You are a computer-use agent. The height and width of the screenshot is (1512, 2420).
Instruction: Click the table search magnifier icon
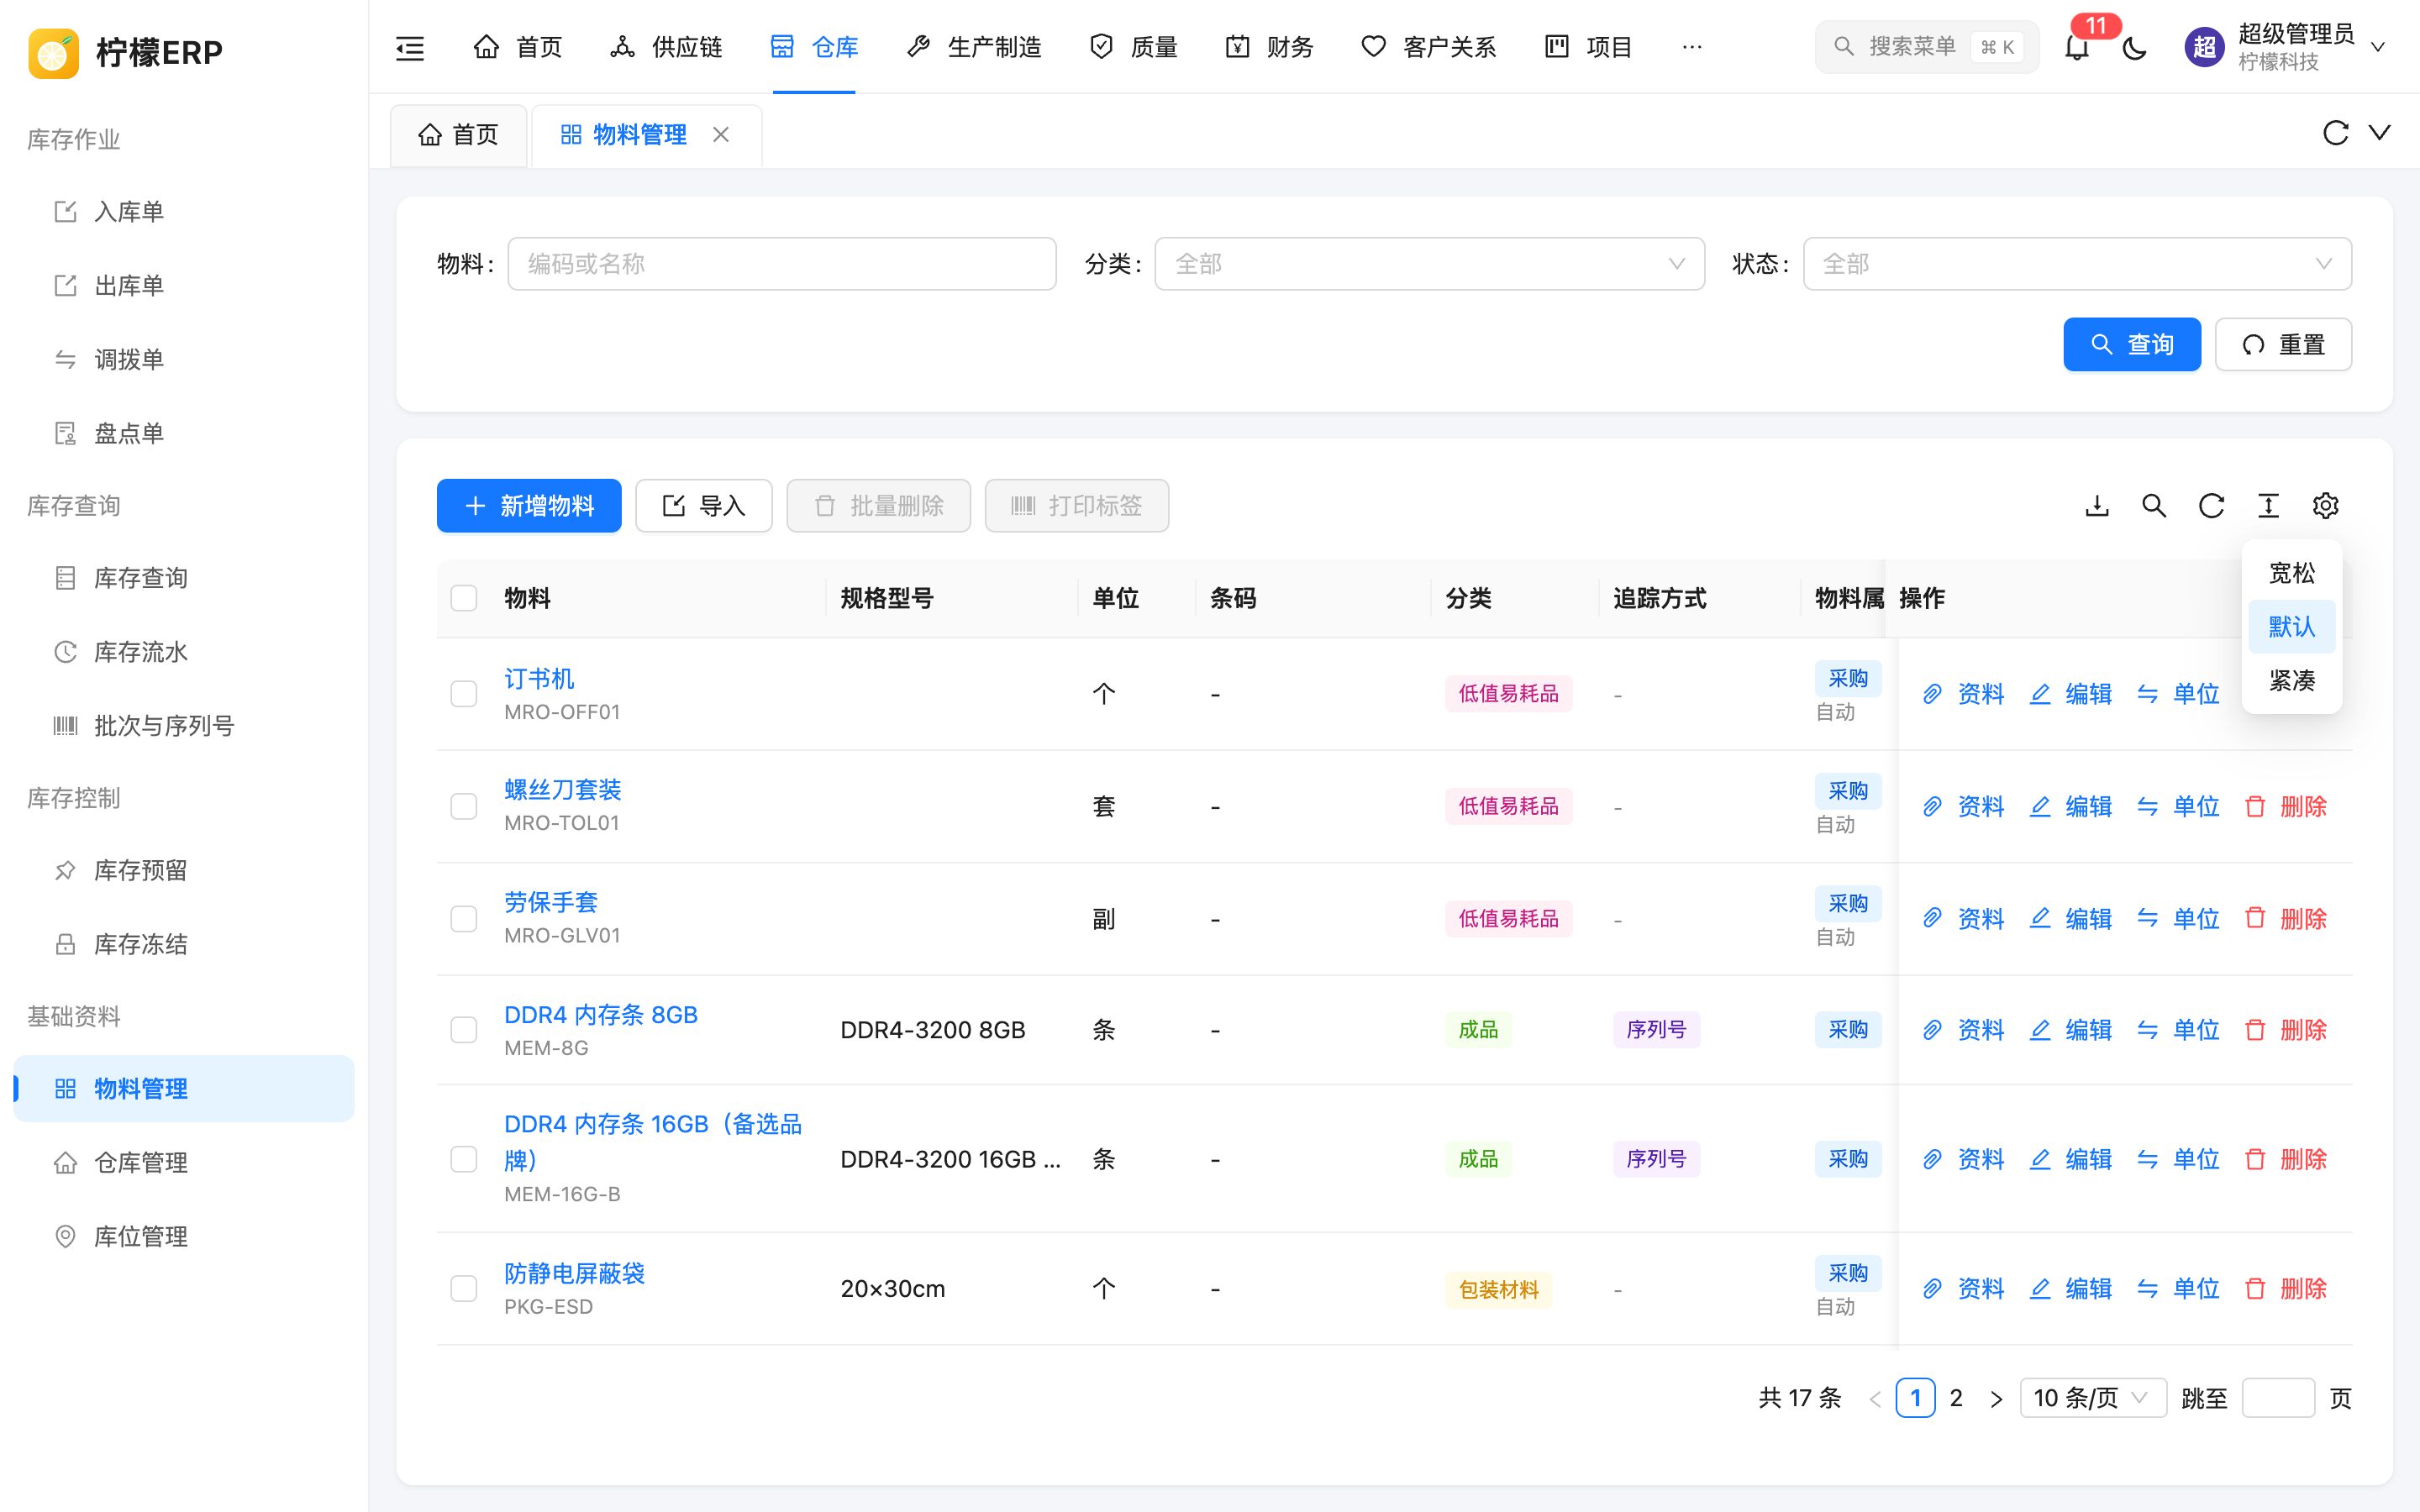tap(2154, 506)
